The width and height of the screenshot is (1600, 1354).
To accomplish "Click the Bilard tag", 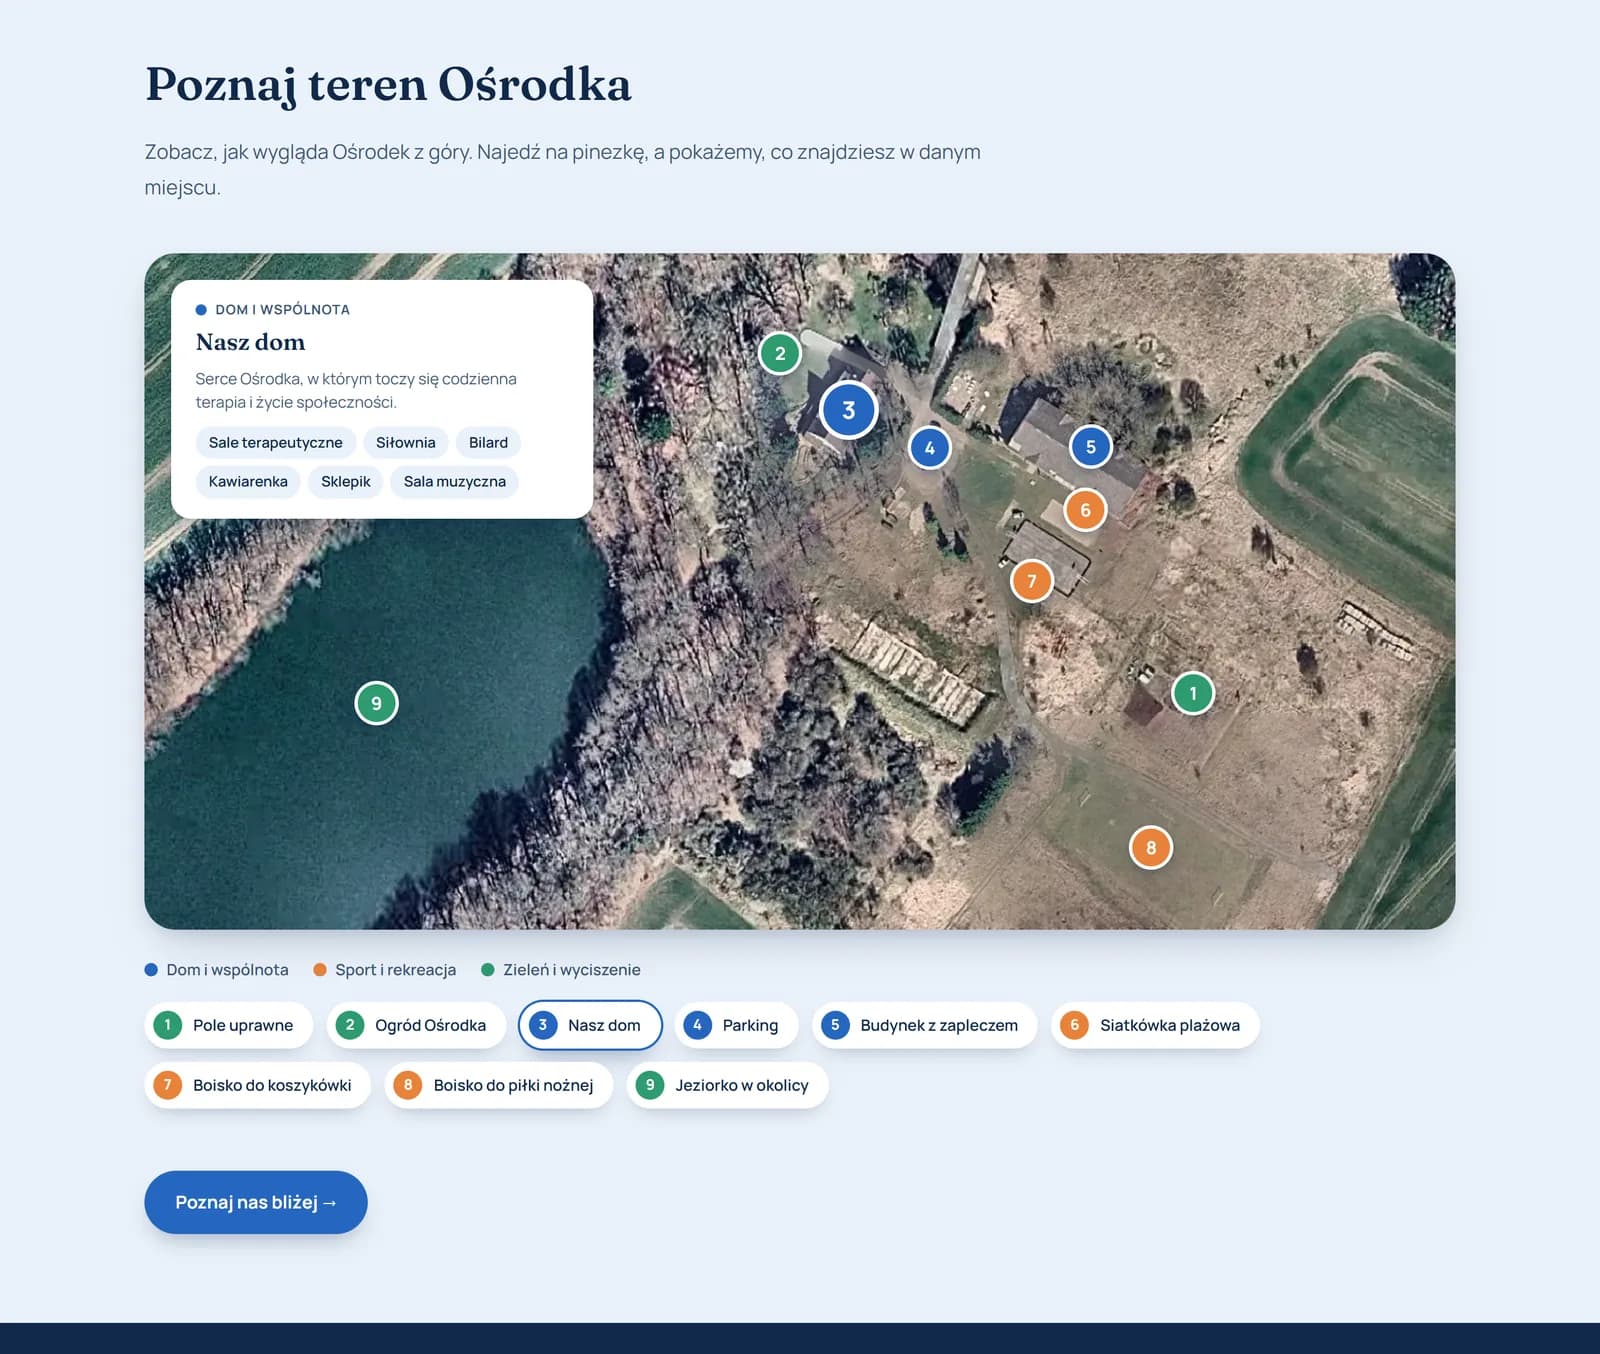I will point(488,443).
